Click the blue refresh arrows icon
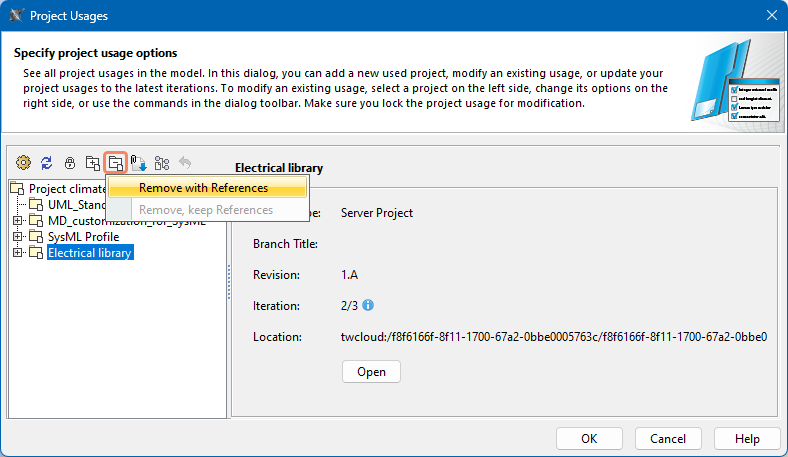 (x=46, y=162)
